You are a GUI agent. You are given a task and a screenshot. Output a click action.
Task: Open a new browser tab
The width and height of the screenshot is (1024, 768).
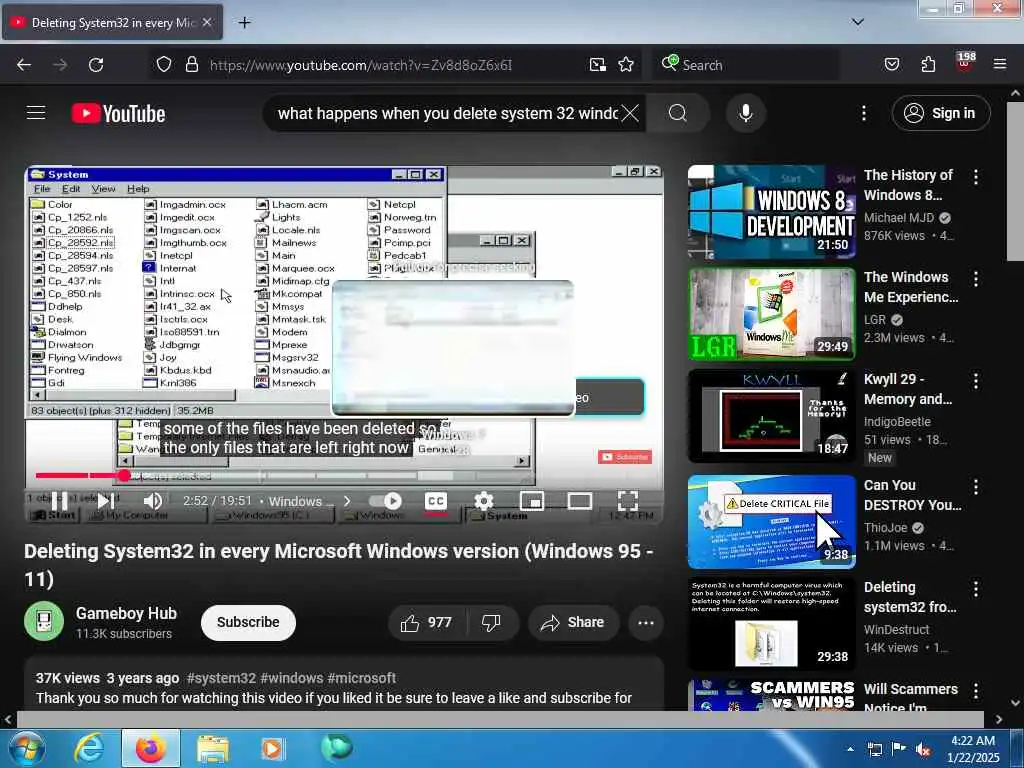pyautogui.click(x=244, y=23)
